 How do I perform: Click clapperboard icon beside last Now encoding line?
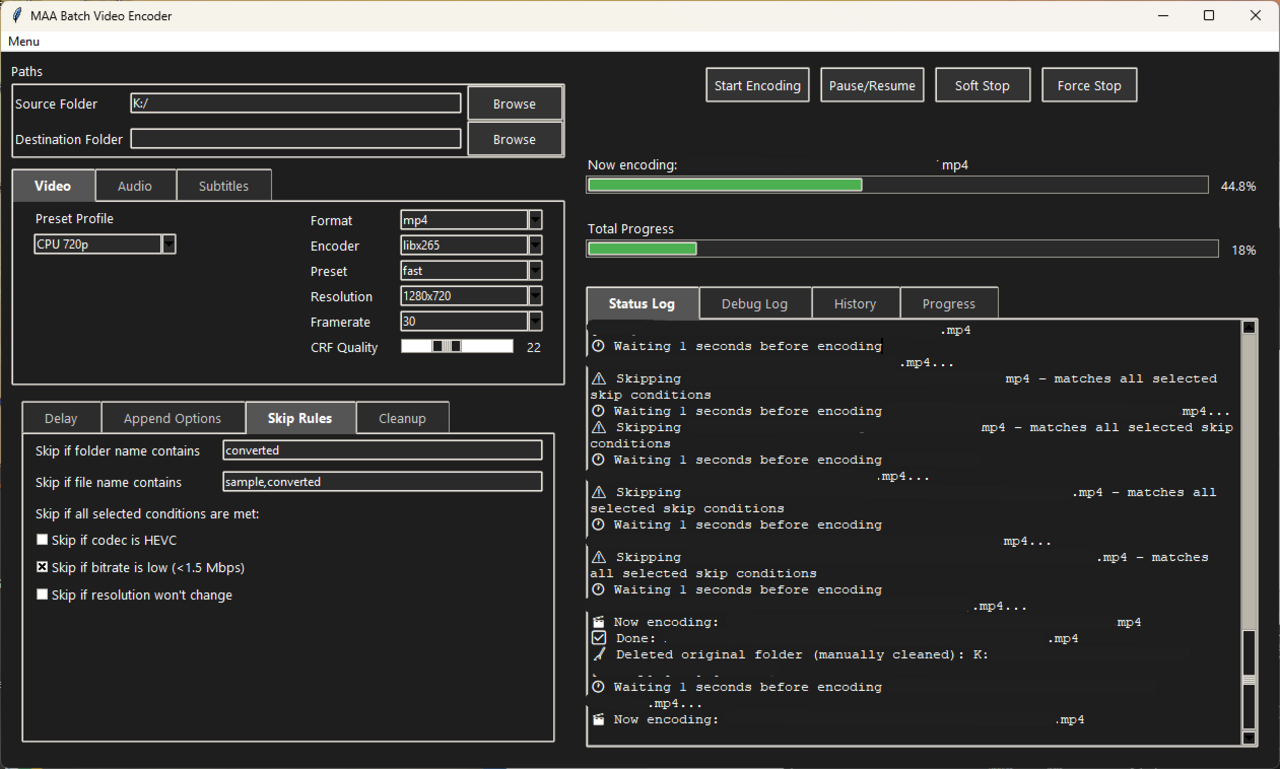point(599,720)
